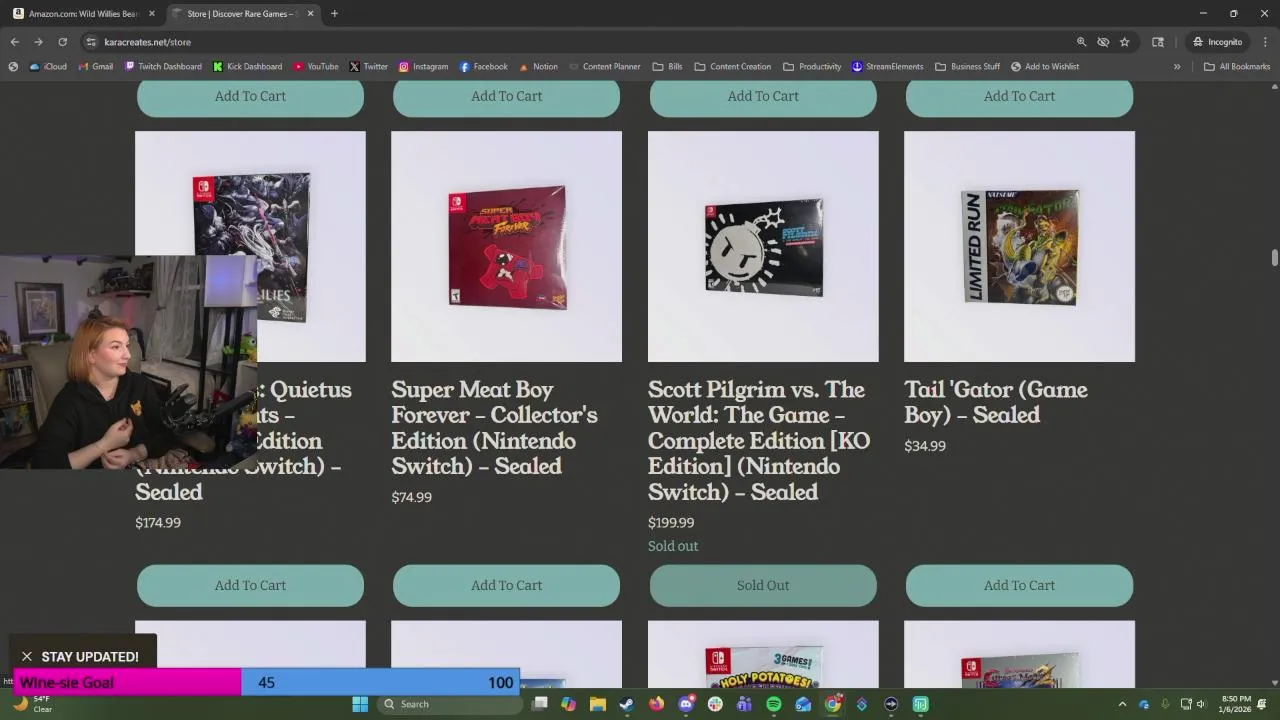
Task: Click the $199.99 price text
Action: [x=670, y=522]
